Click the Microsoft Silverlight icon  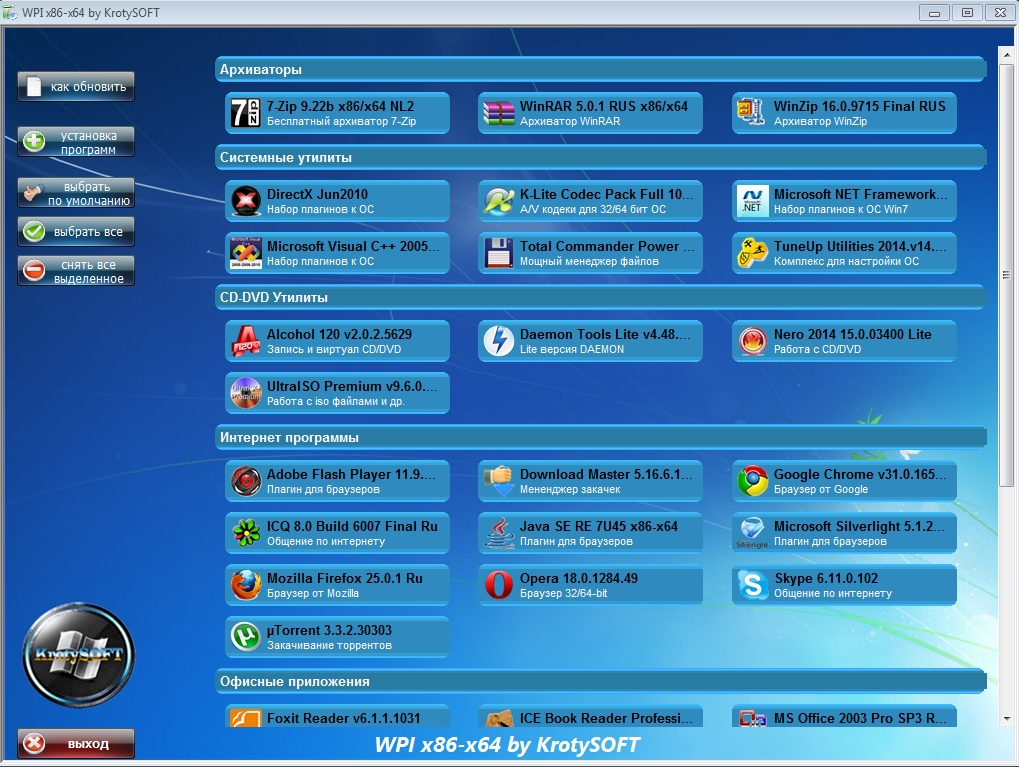pos(752,533)
